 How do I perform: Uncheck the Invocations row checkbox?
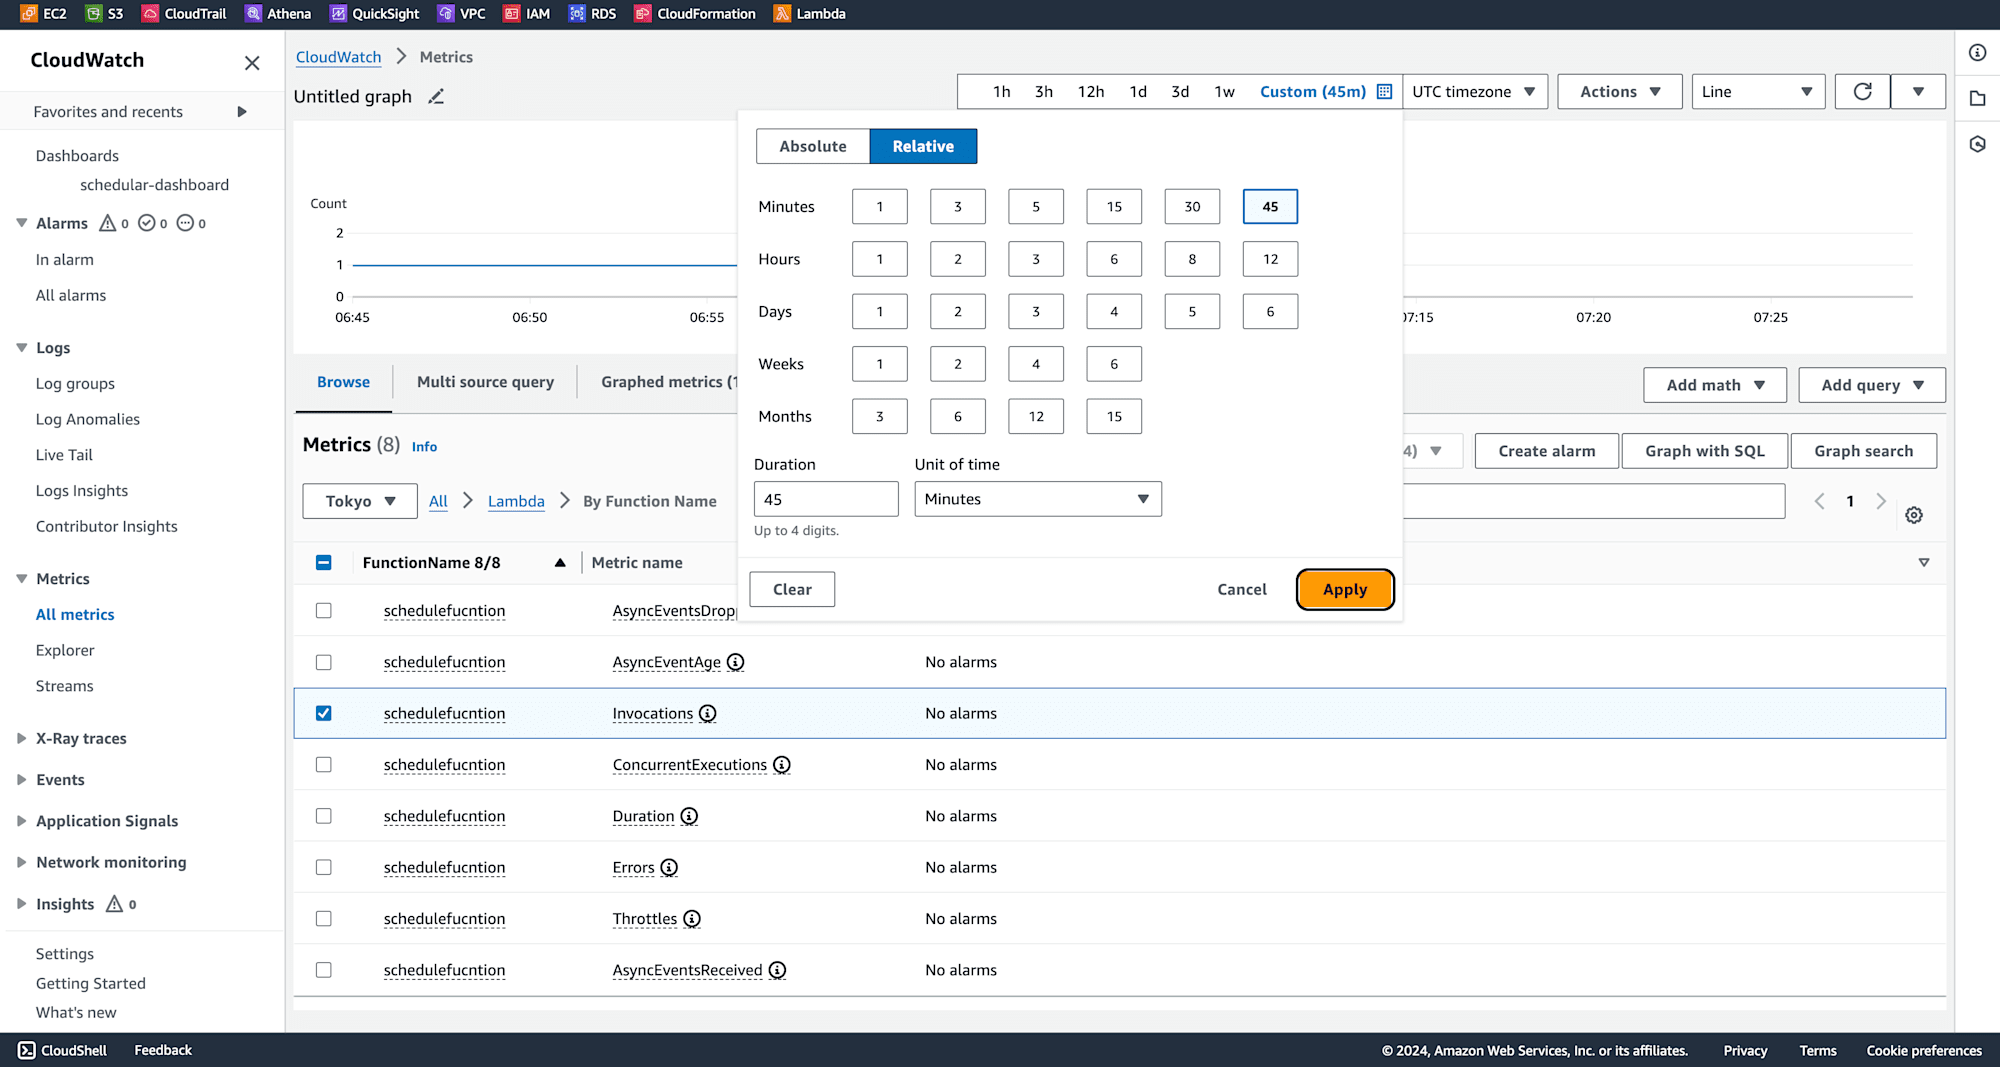pos(323,713)
